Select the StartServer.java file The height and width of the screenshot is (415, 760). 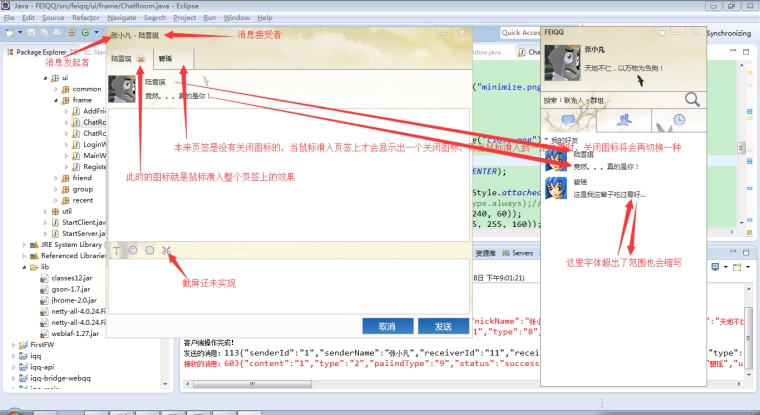[83, 234]
